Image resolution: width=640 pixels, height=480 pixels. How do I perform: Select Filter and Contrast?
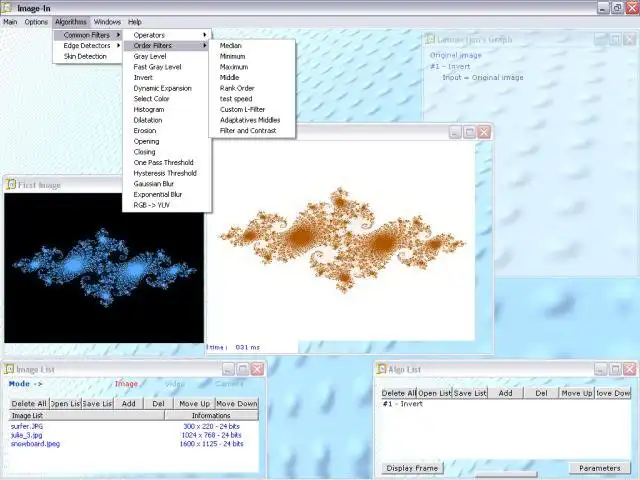(252, 131)
